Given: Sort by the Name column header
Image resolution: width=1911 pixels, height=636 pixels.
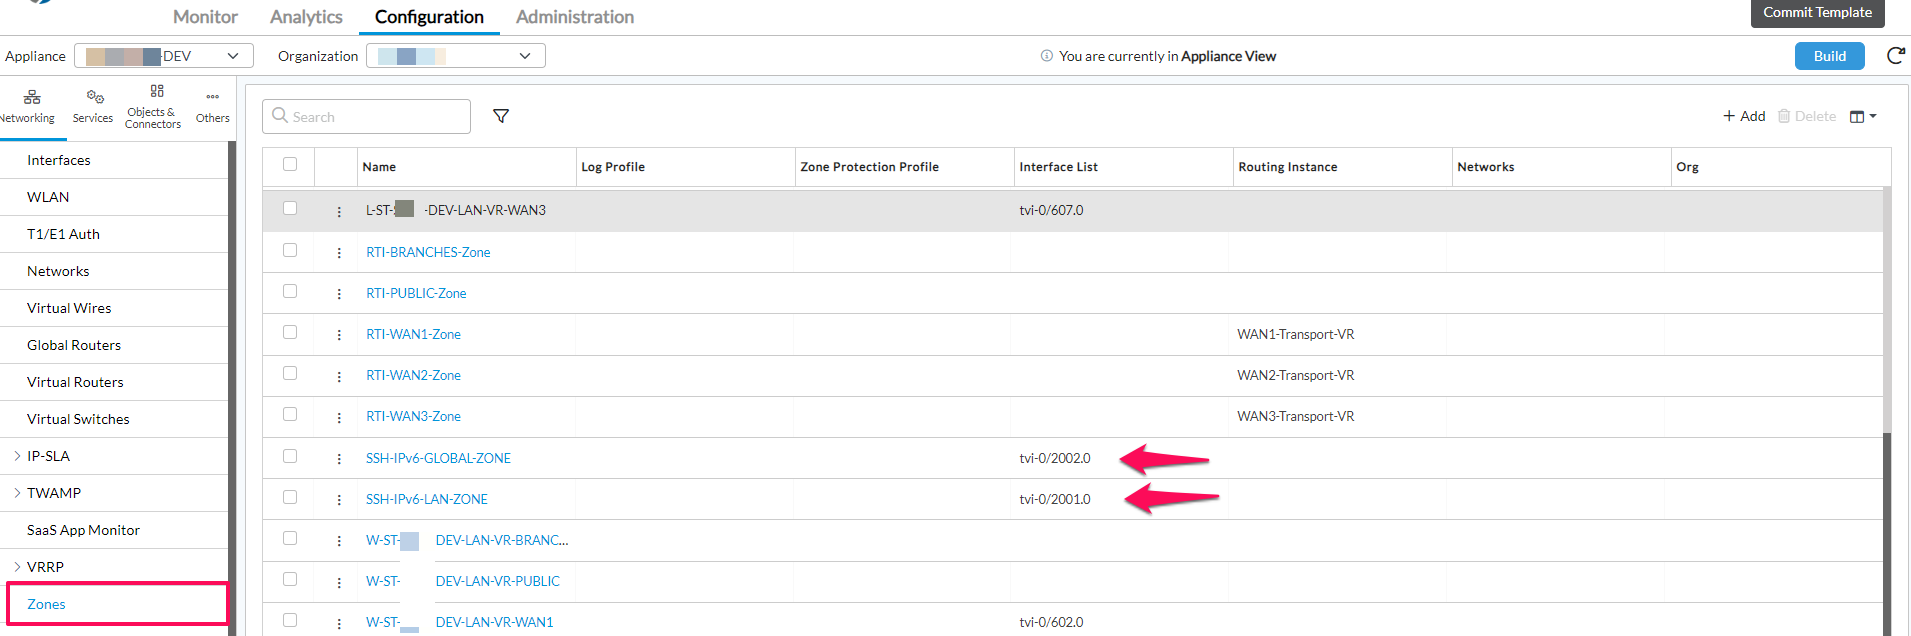Looking at the screenshot, I should point(379,167).
